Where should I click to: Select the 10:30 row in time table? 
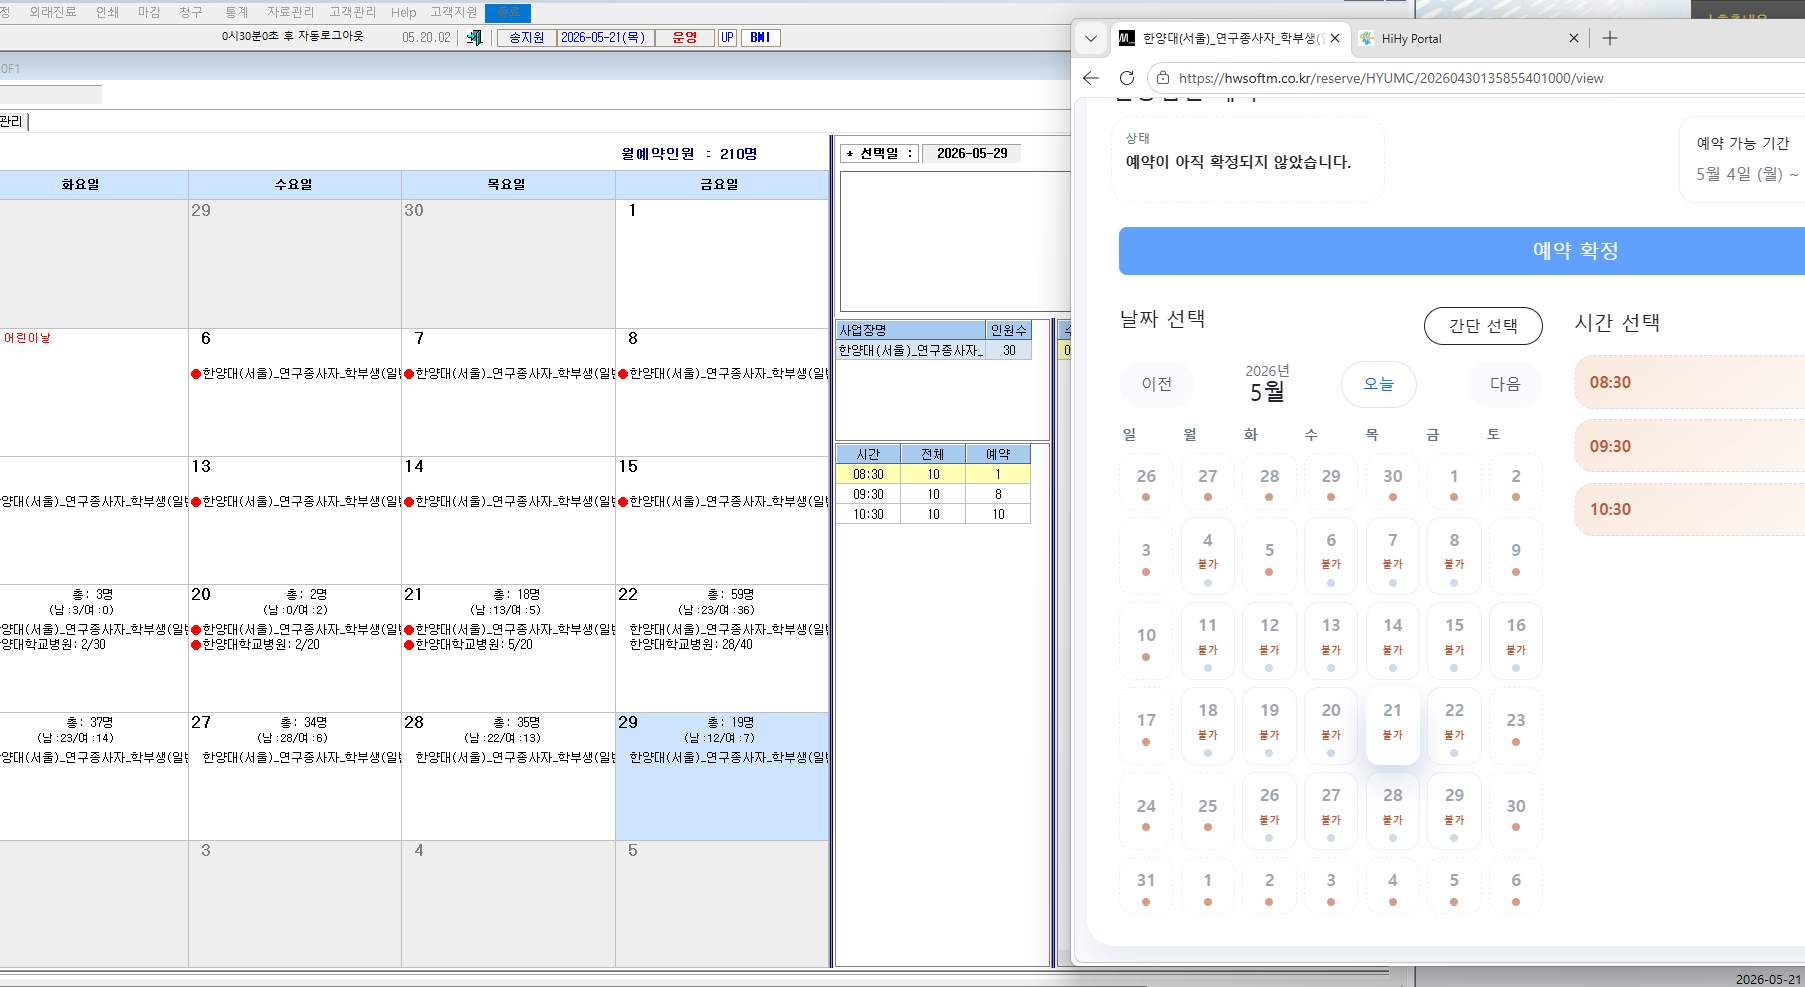point(933,514)
